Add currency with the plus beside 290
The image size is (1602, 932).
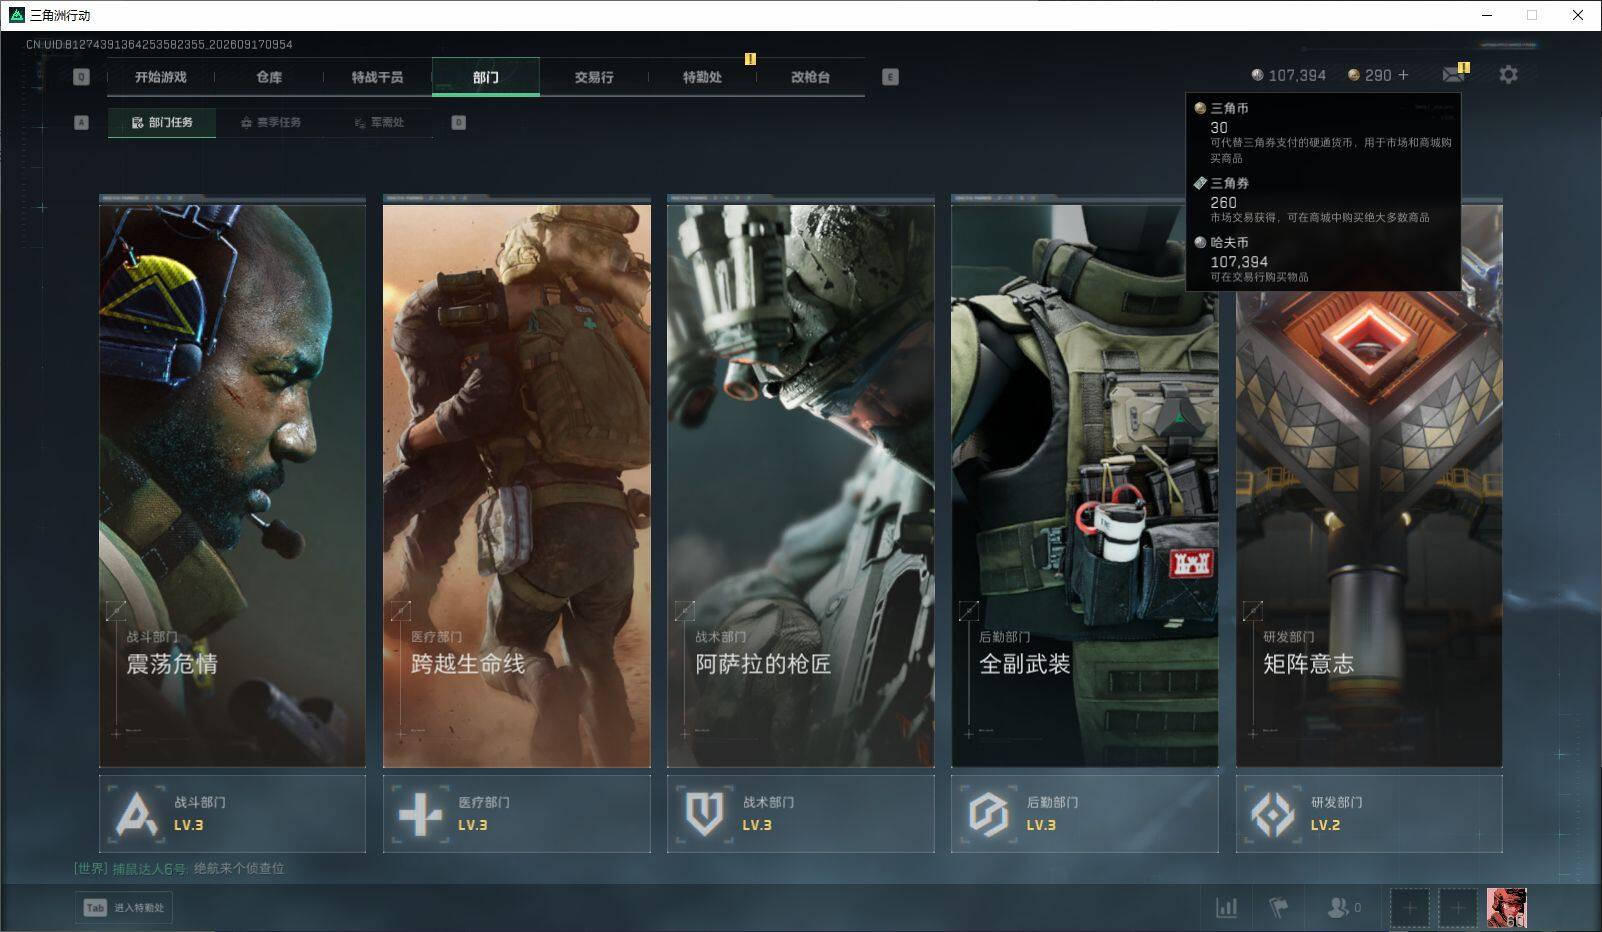(1403, 75)
